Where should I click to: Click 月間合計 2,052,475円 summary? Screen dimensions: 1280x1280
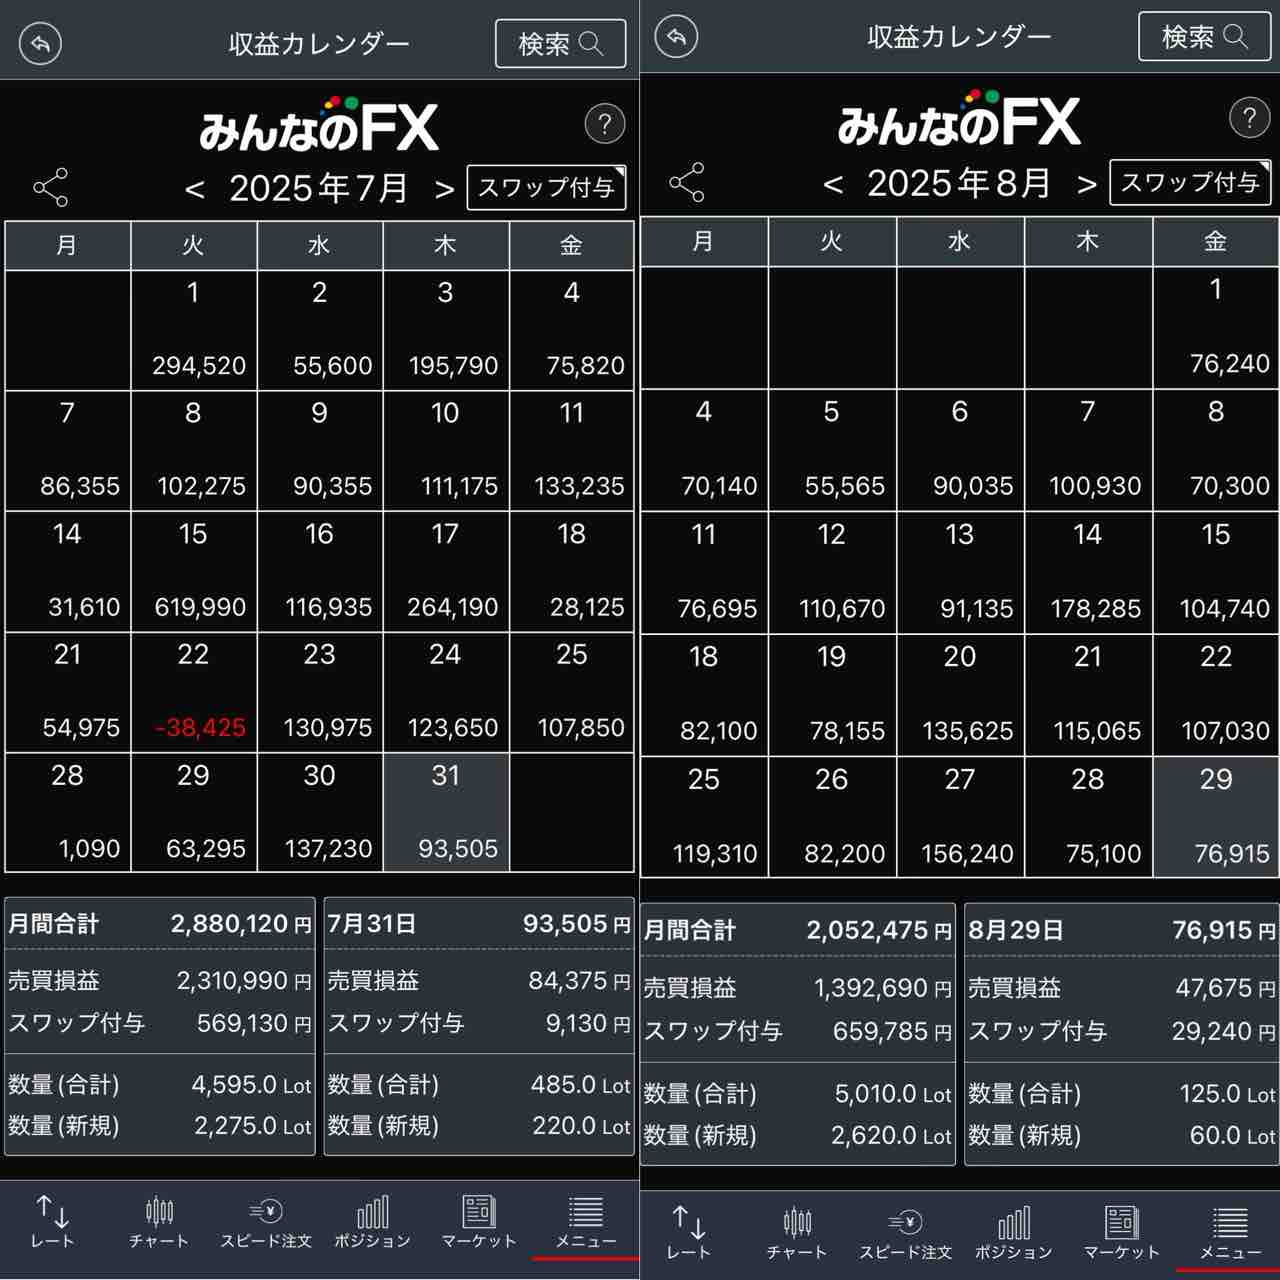[x=798, y=931]
